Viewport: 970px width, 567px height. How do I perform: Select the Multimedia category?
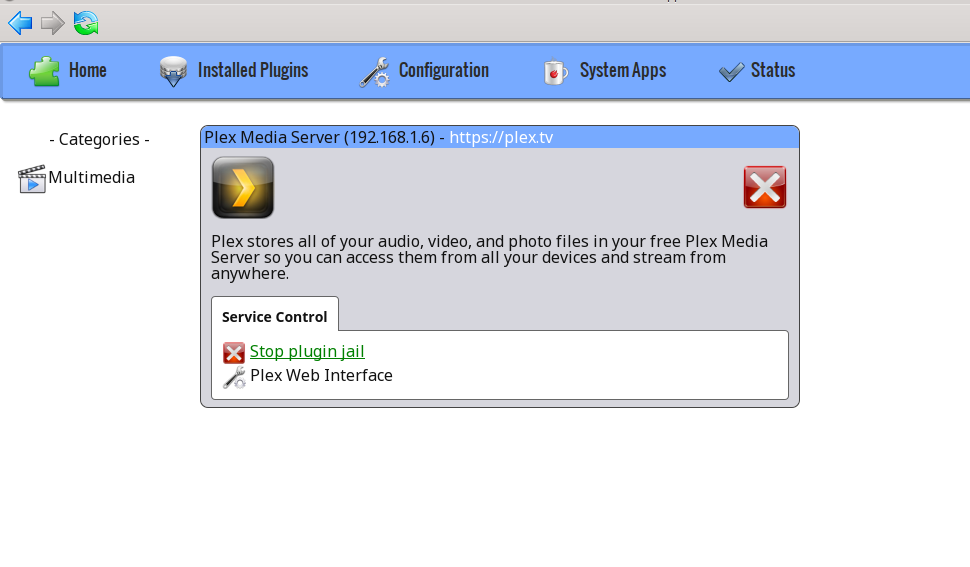[92, 177]
